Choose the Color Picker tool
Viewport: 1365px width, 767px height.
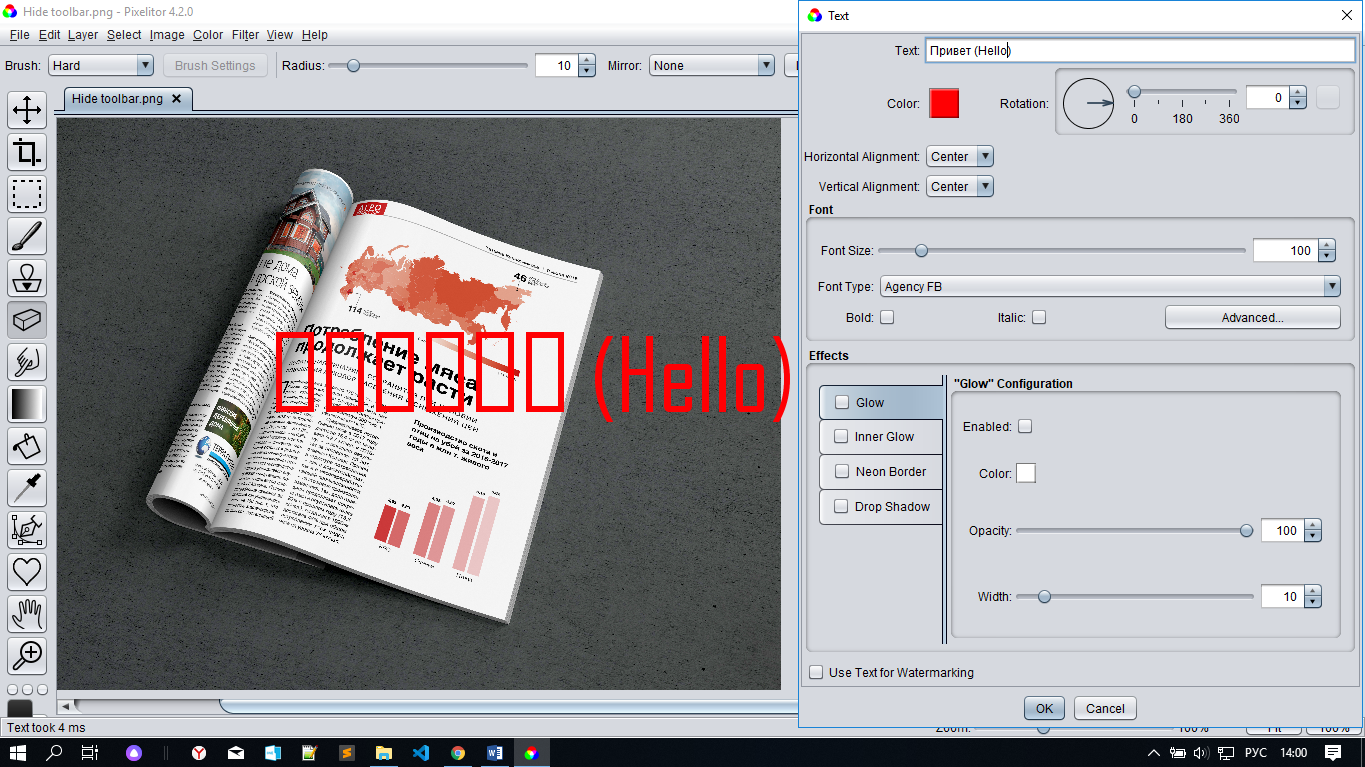pos(27,488)
